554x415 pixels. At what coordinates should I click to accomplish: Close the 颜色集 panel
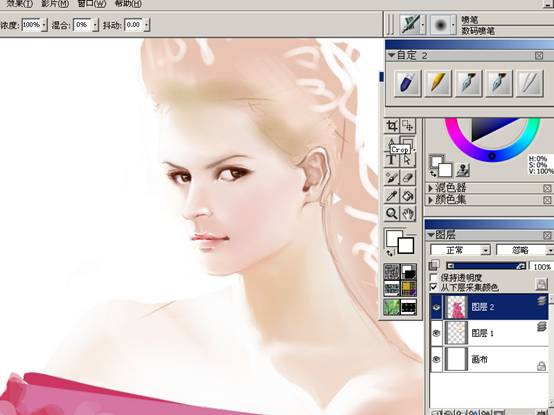547,200
